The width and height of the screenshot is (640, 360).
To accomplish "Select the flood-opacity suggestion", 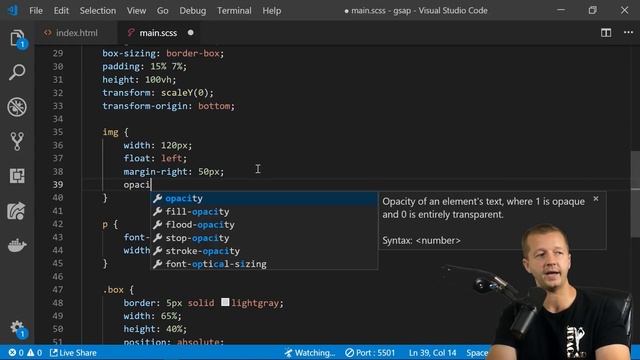I will click(264, 224).
